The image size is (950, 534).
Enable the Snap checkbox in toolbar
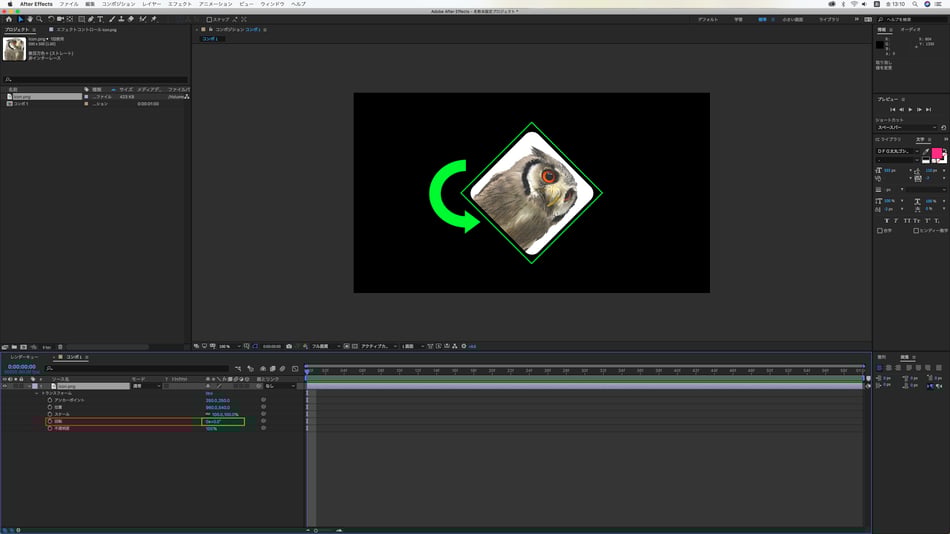[209, 19]
